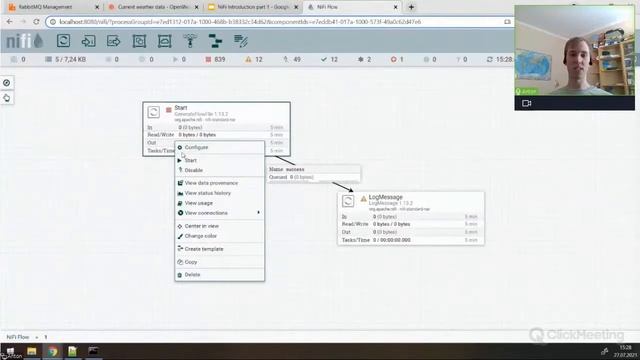Choose Change color in context menu
The width and height of the screenshot is (640, 360).
tap(220, 236)
